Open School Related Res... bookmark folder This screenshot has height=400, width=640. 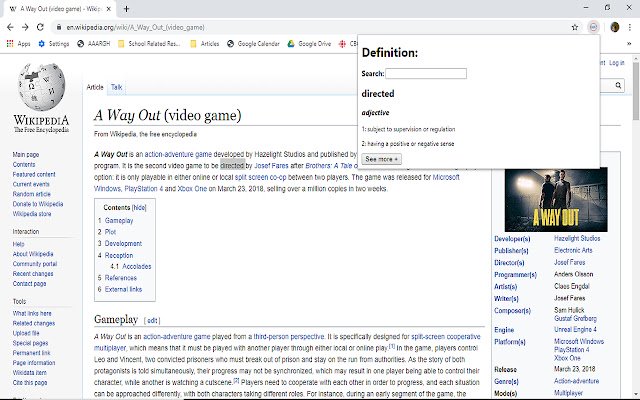click(149, 44)
